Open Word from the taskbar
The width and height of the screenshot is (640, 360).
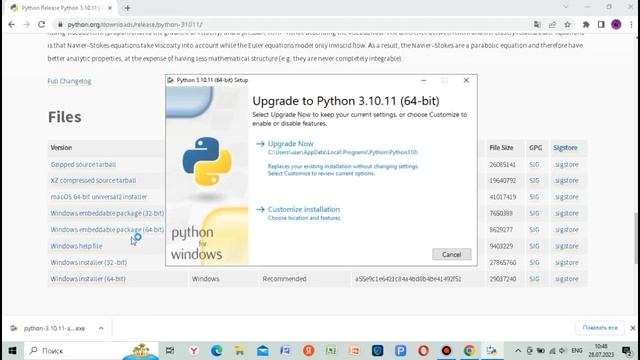(x=285, y=351)
